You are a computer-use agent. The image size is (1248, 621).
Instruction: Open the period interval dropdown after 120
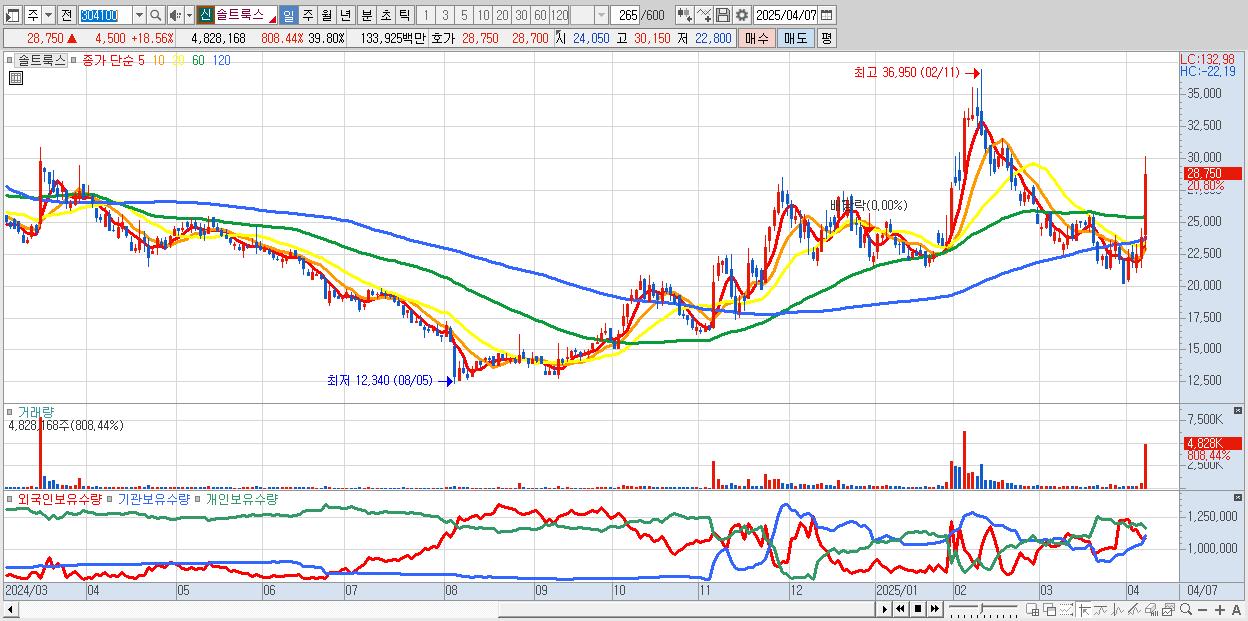click(601, 15)
